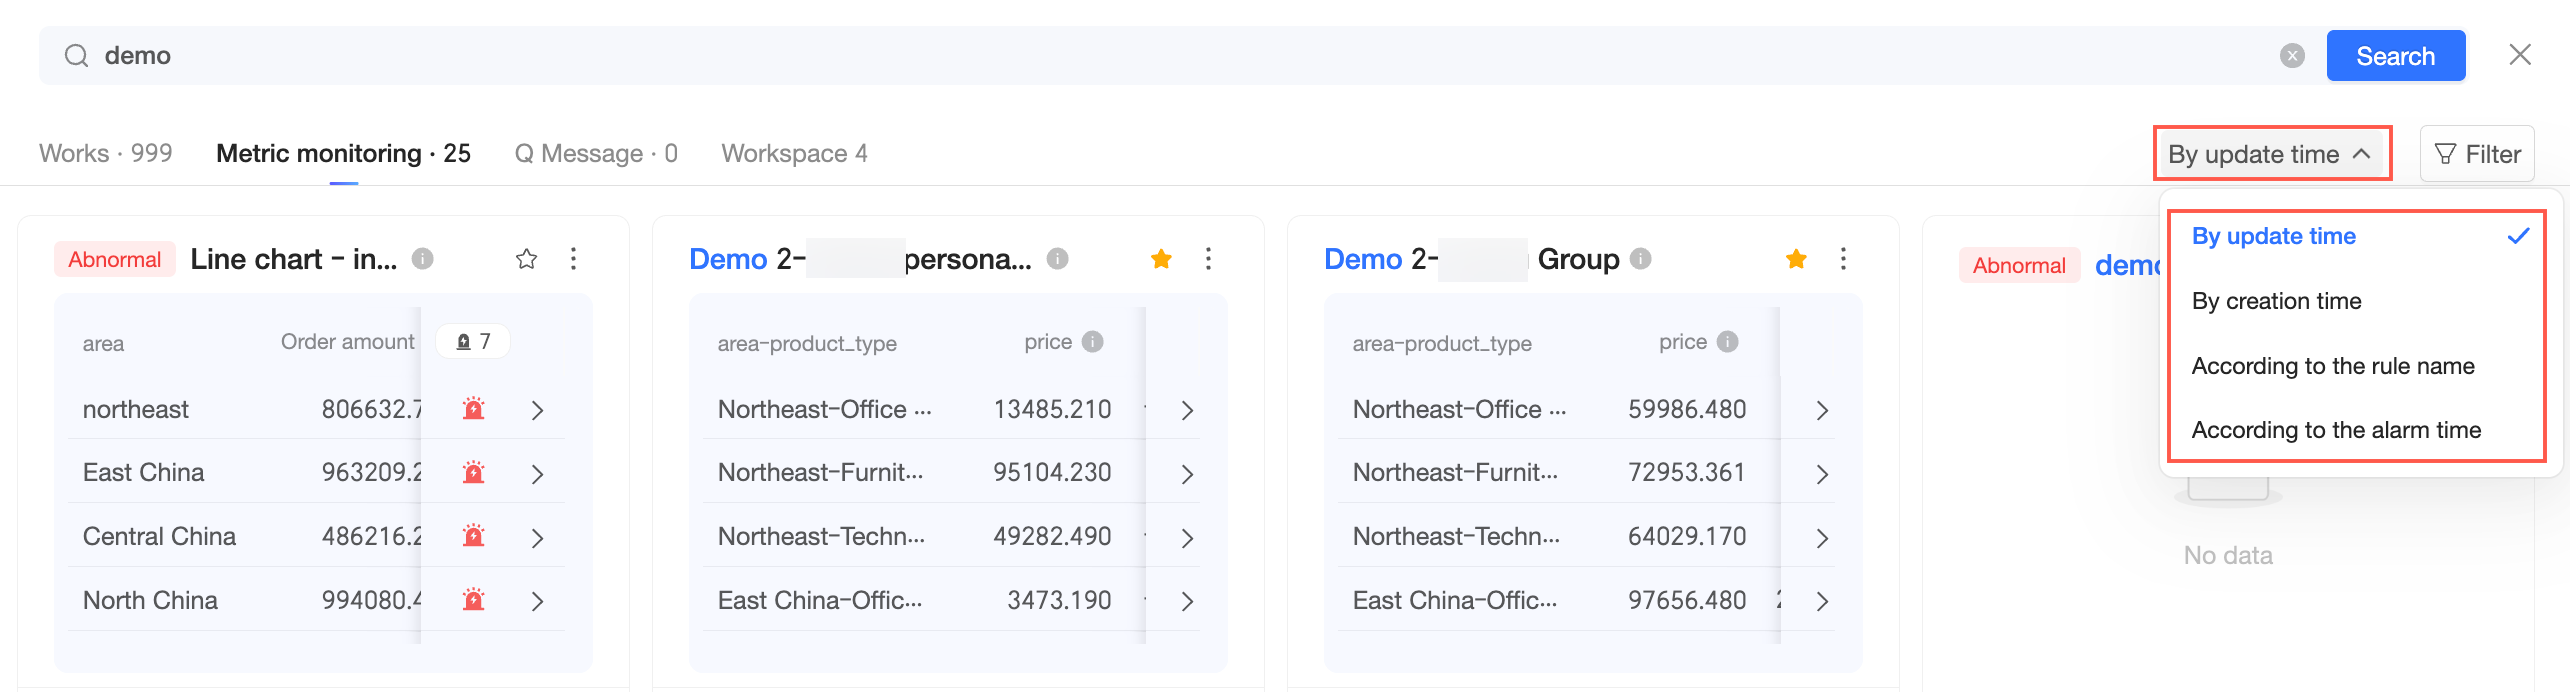Click the Order amount column header

coord(347,342)
